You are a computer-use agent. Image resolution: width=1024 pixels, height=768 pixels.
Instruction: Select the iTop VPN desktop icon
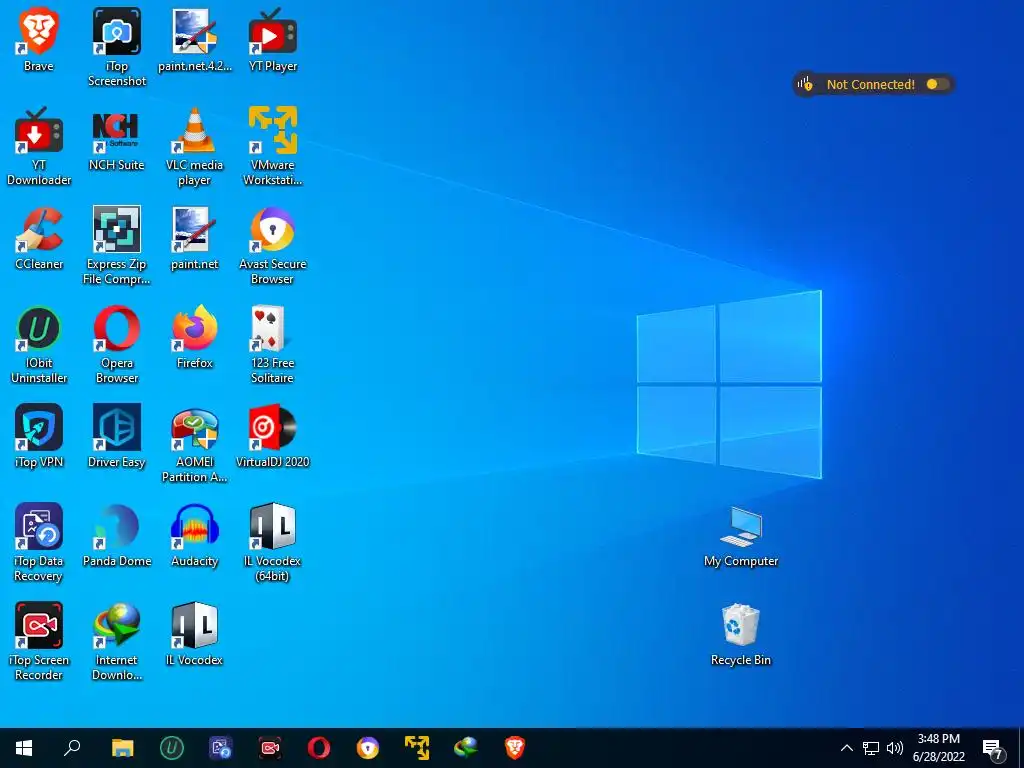39,436
